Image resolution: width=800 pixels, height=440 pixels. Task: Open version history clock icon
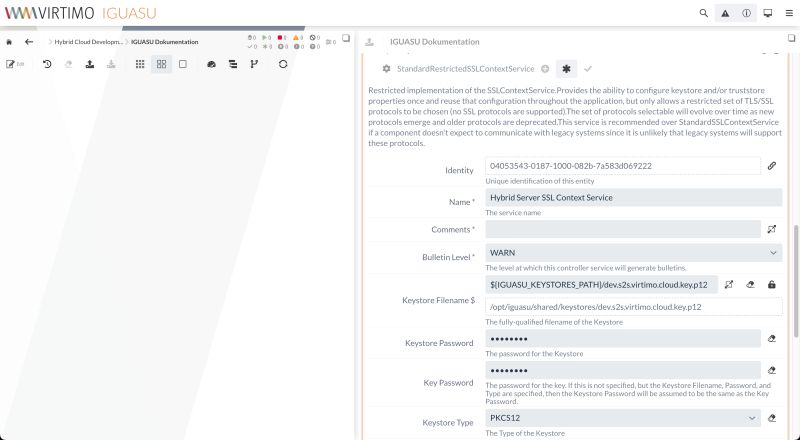point(47,64)
